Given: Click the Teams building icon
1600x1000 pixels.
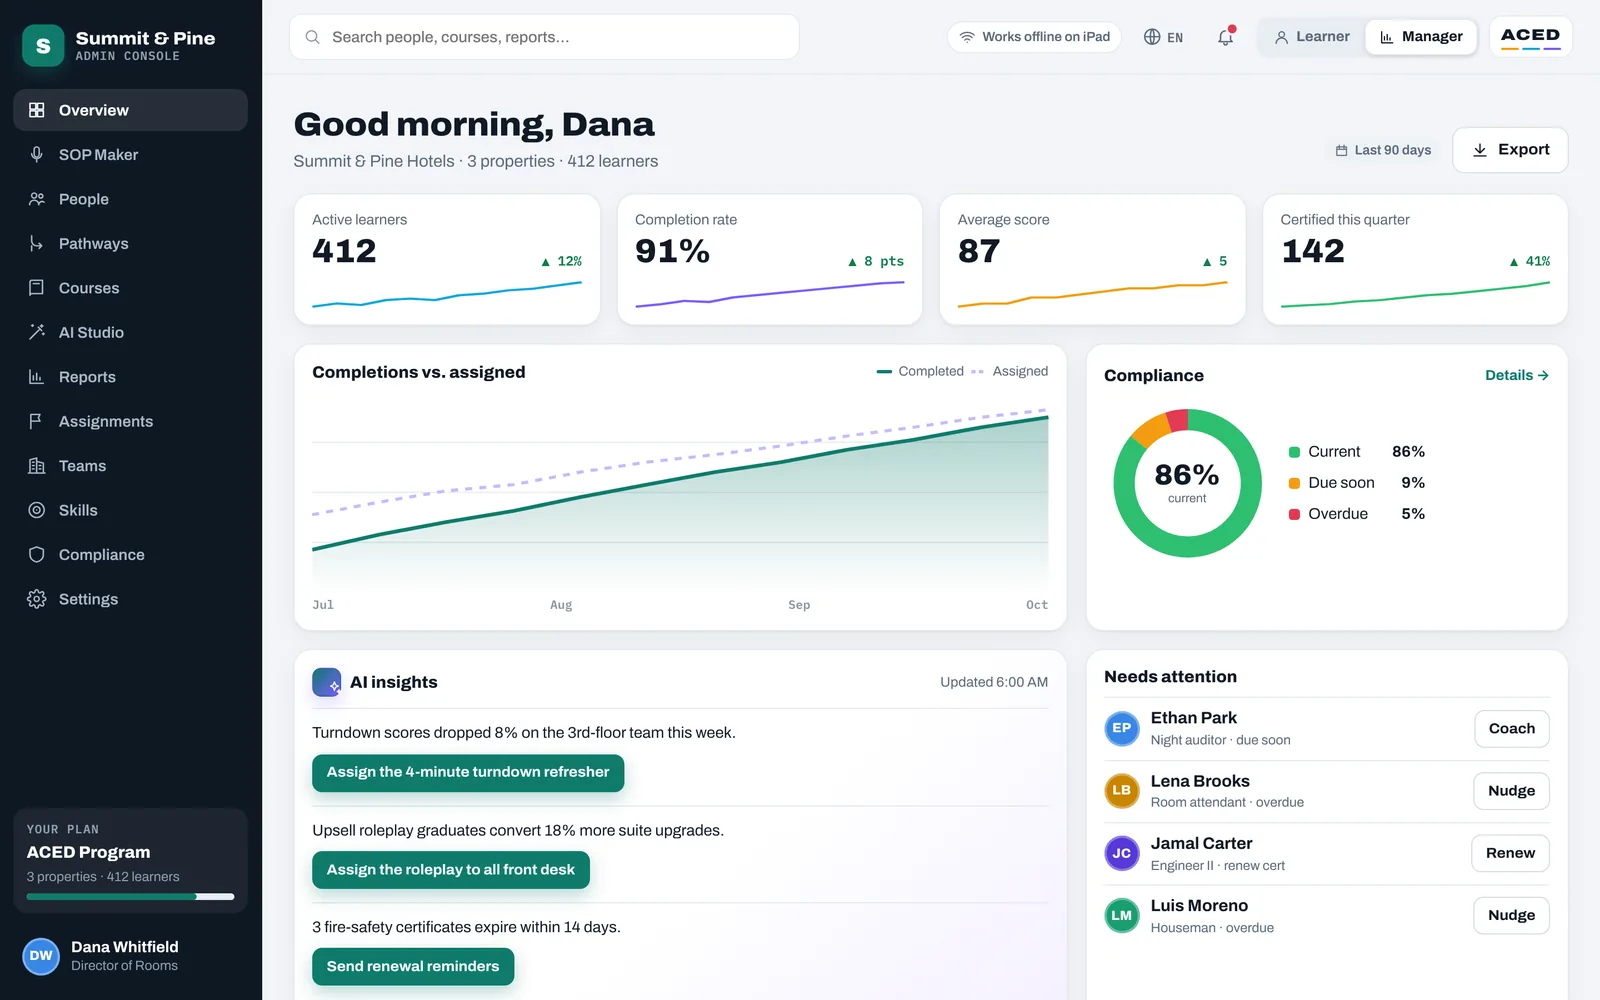Looking at the screenshot, I should pos(37,466).
